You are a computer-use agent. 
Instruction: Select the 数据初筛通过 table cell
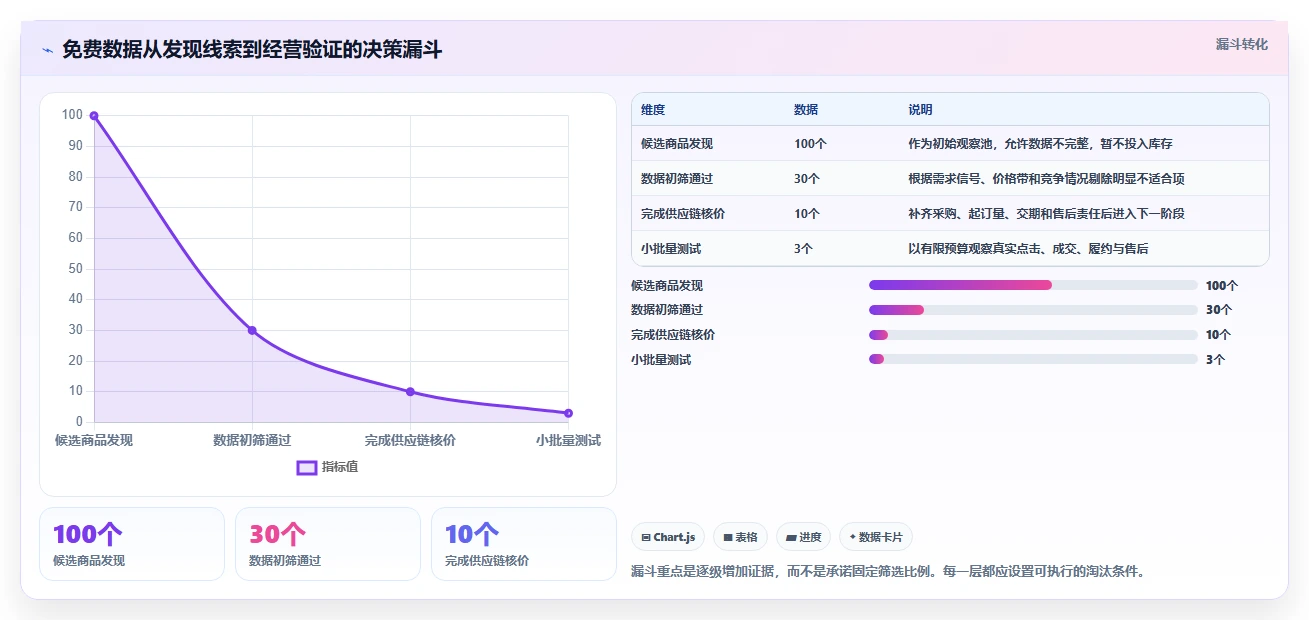pyautogui.click(x=677, y=179)
